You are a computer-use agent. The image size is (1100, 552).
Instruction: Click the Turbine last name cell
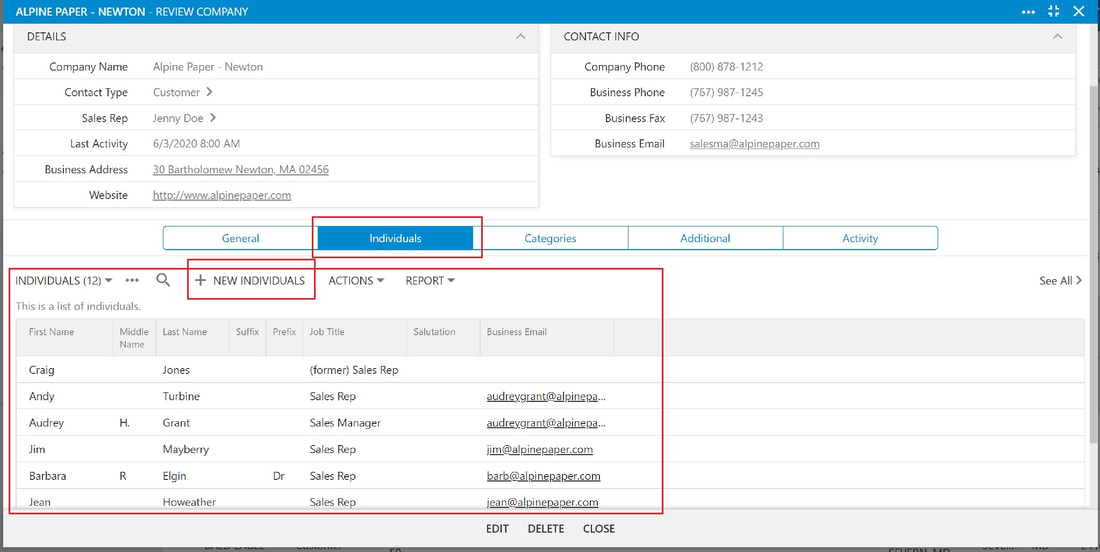[x=181, y=396]
